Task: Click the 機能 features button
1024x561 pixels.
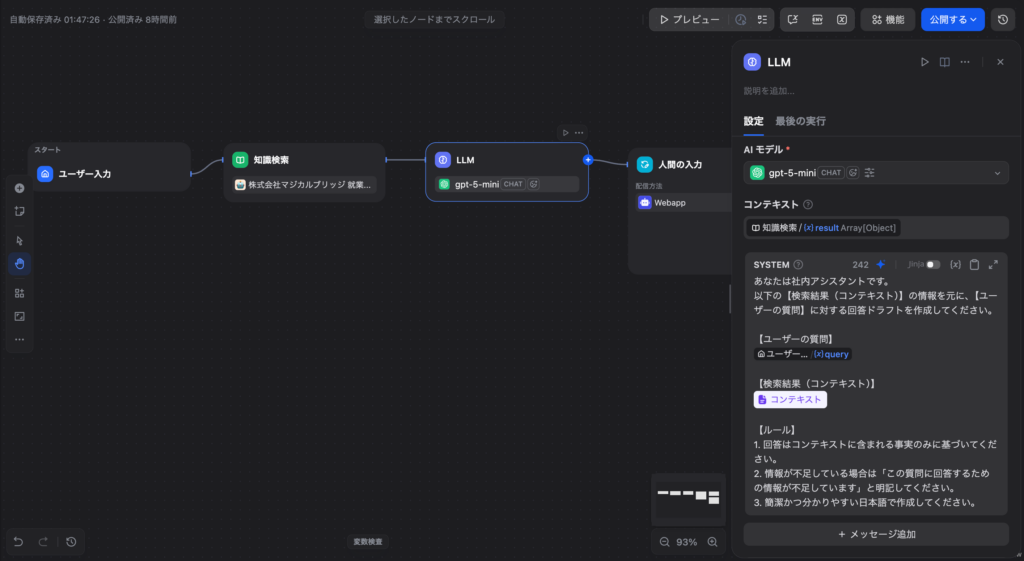Action: [x=888, y=20]
